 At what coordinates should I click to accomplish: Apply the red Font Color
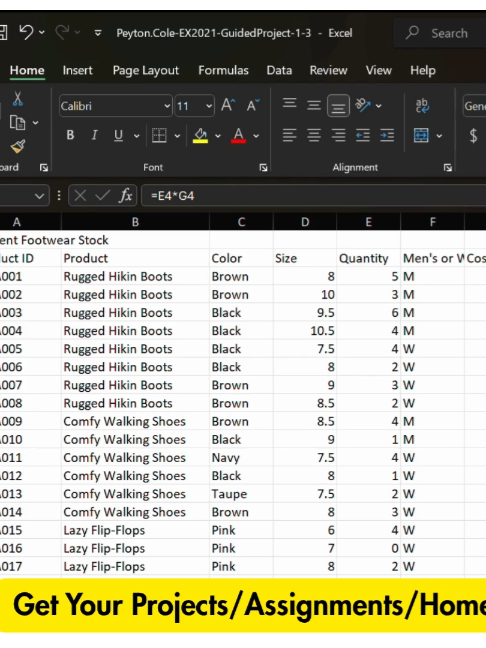pos(238,136)
